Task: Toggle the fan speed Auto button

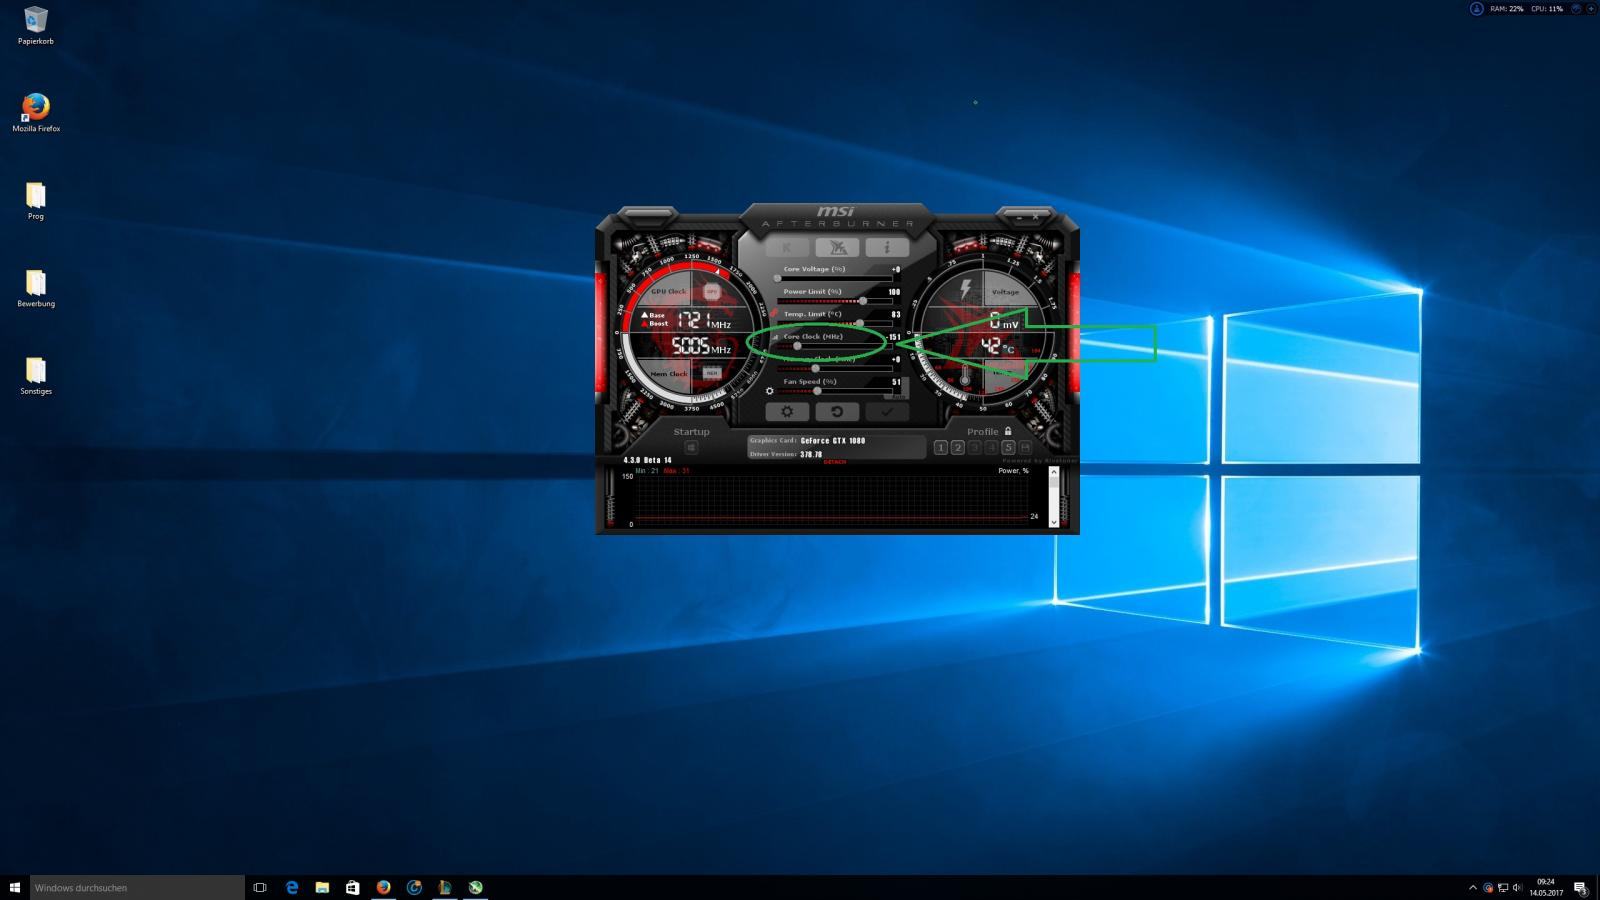Action: tap(898, 396)
